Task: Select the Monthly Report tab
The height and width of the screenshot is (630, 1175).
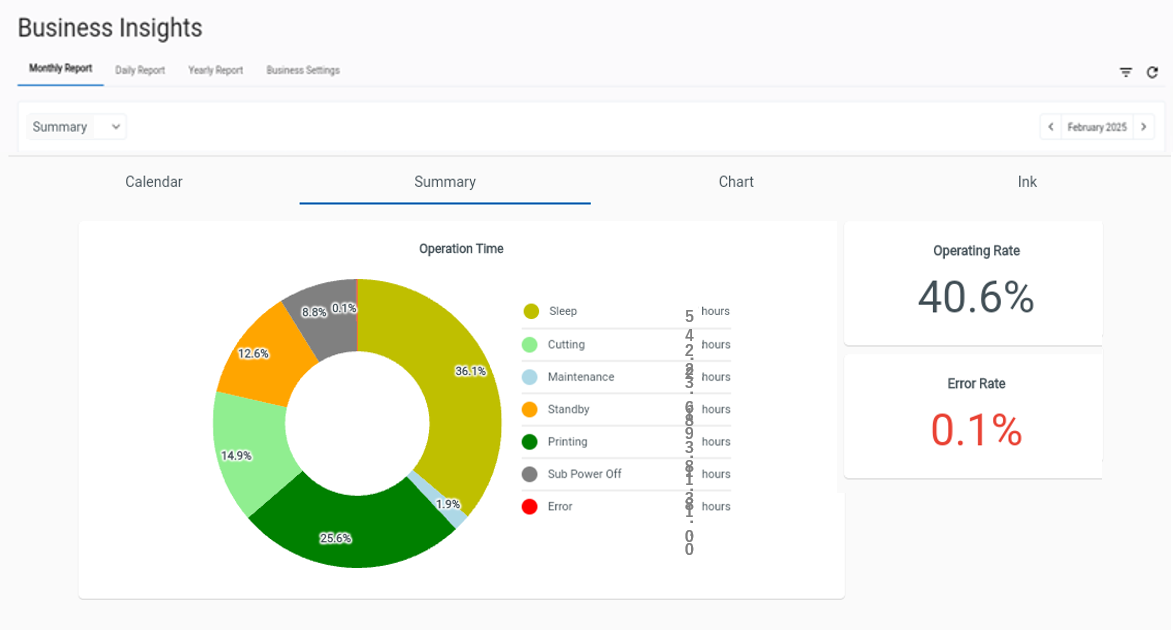Action: point(60,69)
